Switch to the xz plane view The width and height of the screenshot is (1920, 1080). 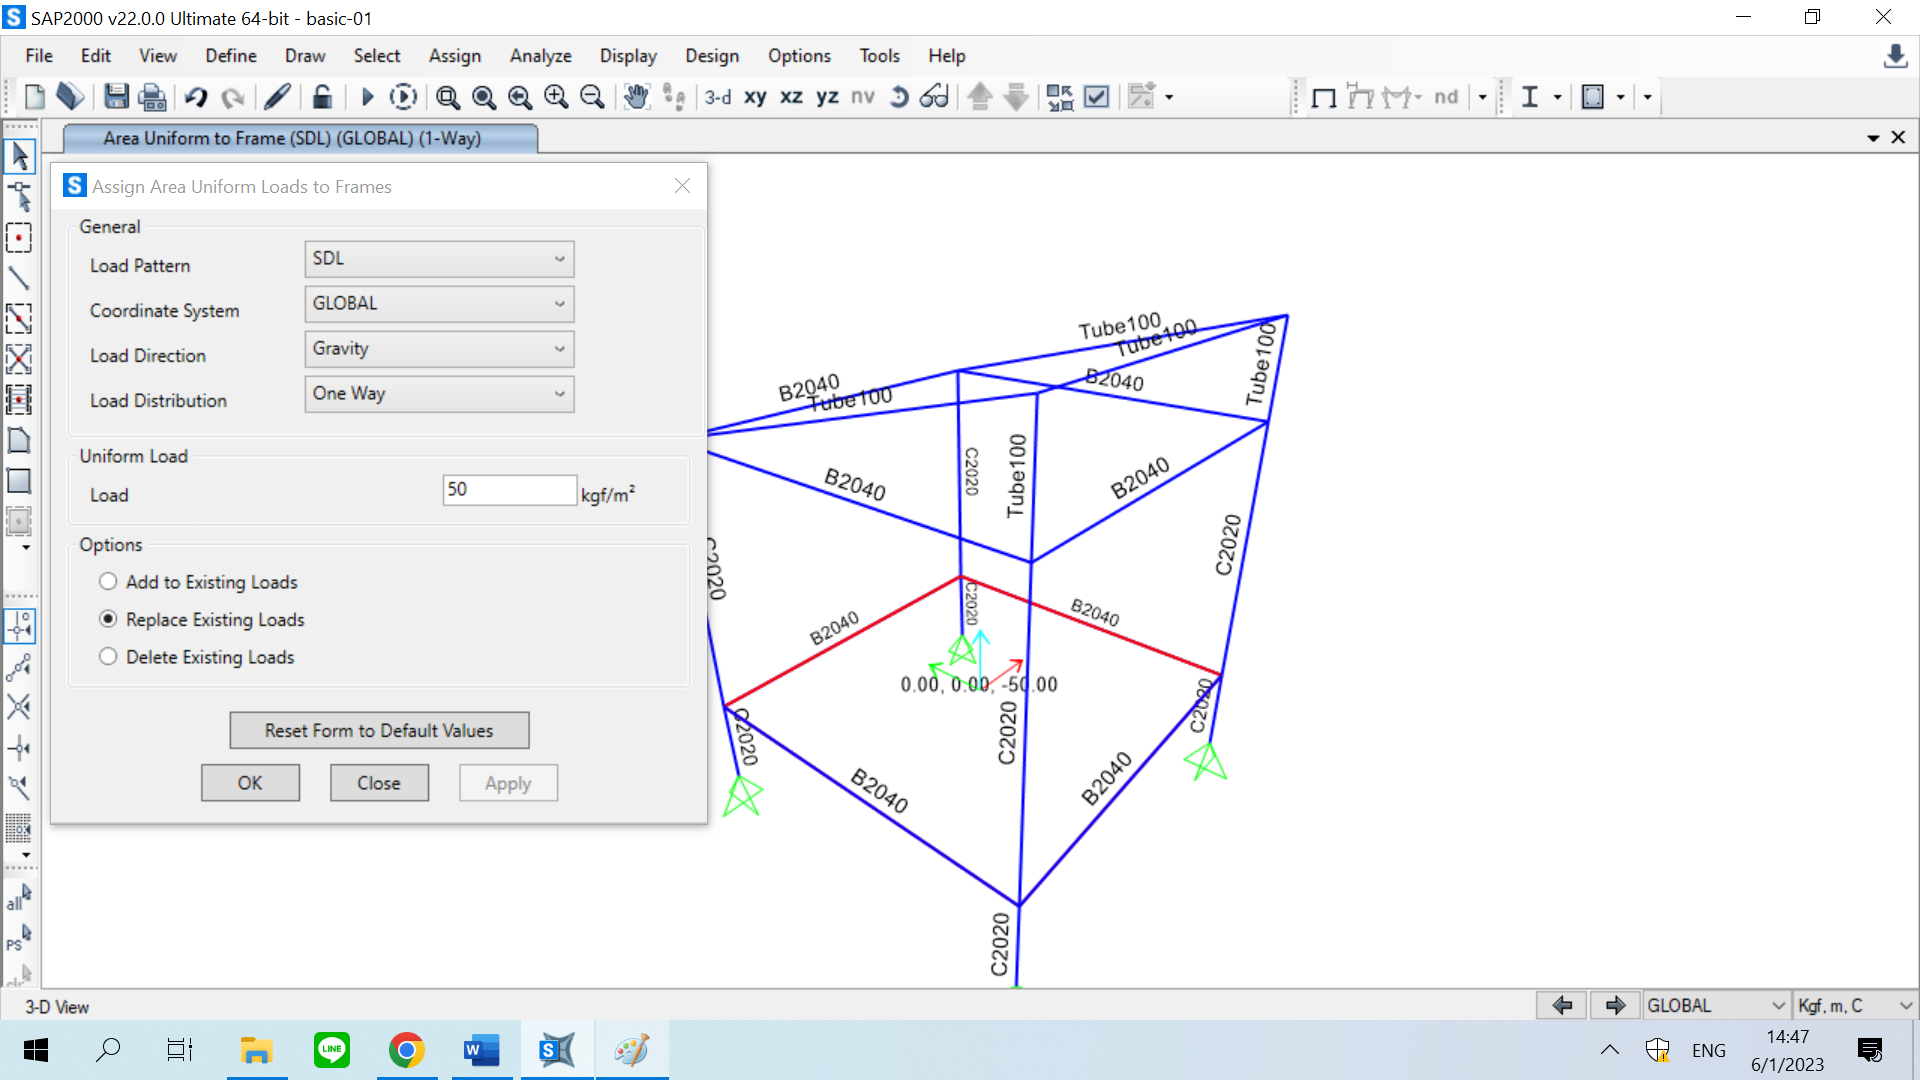[791, 97]
